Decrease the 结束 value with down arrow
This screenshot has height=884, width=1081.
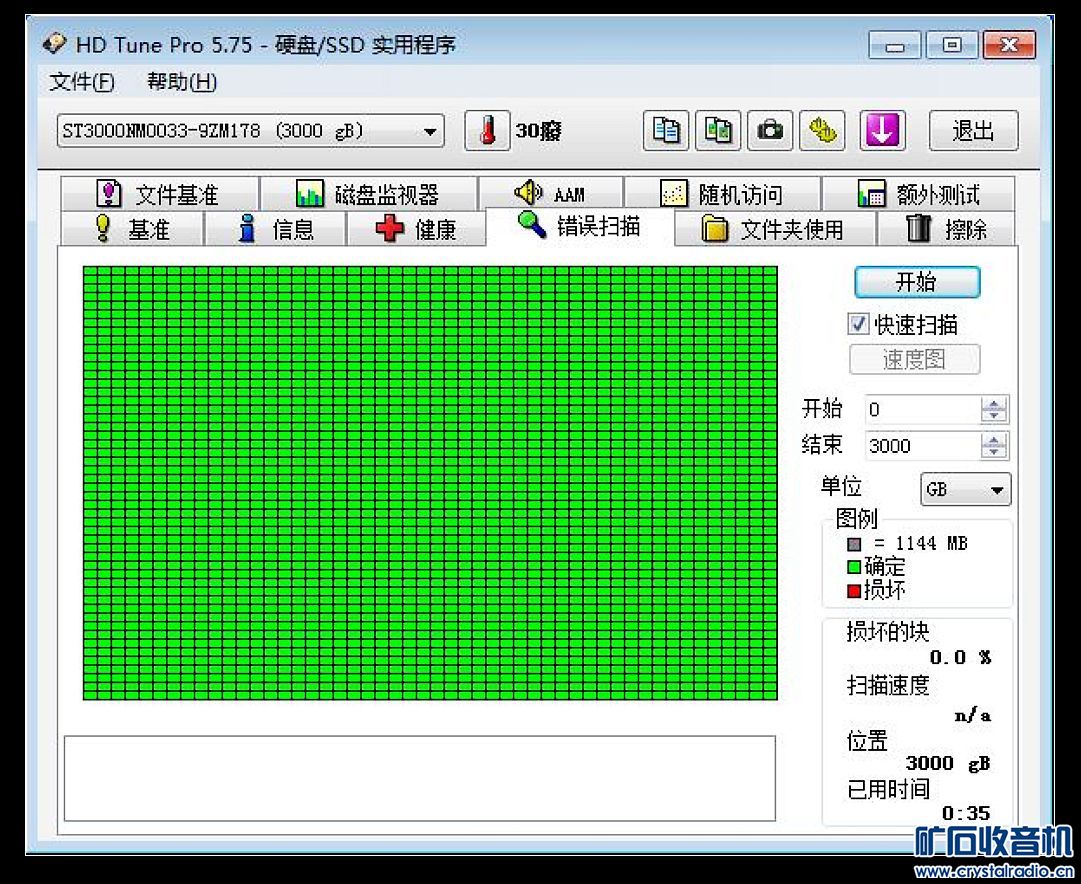tap(993, 452)
